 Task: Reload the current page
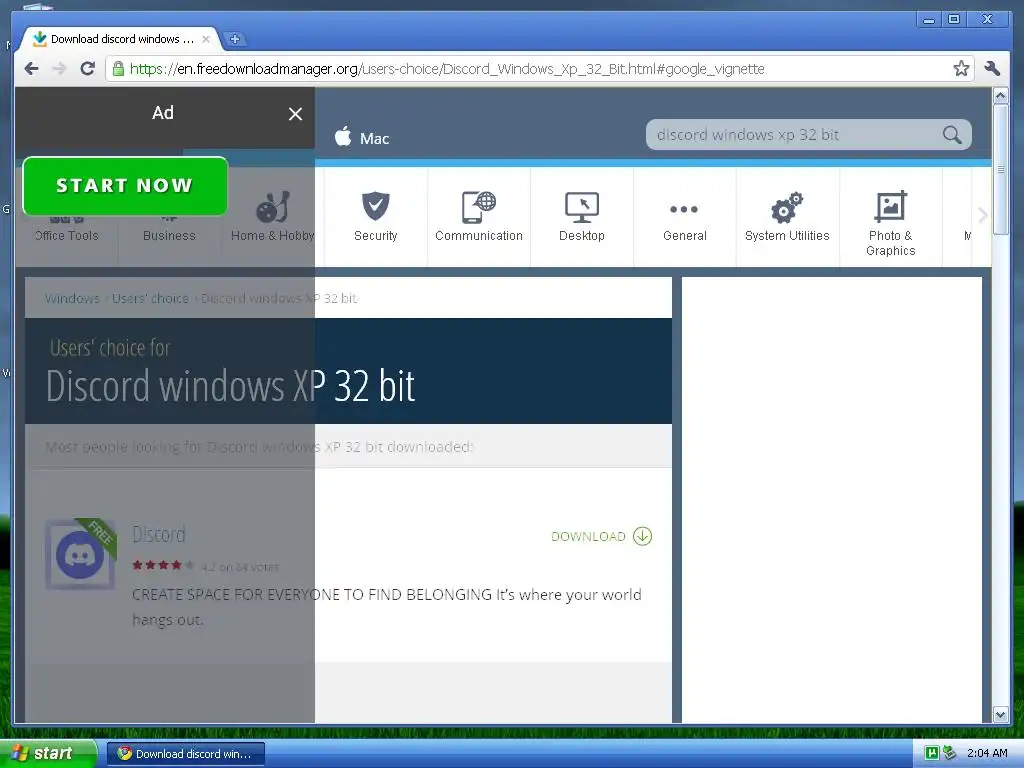coord(88,69)
